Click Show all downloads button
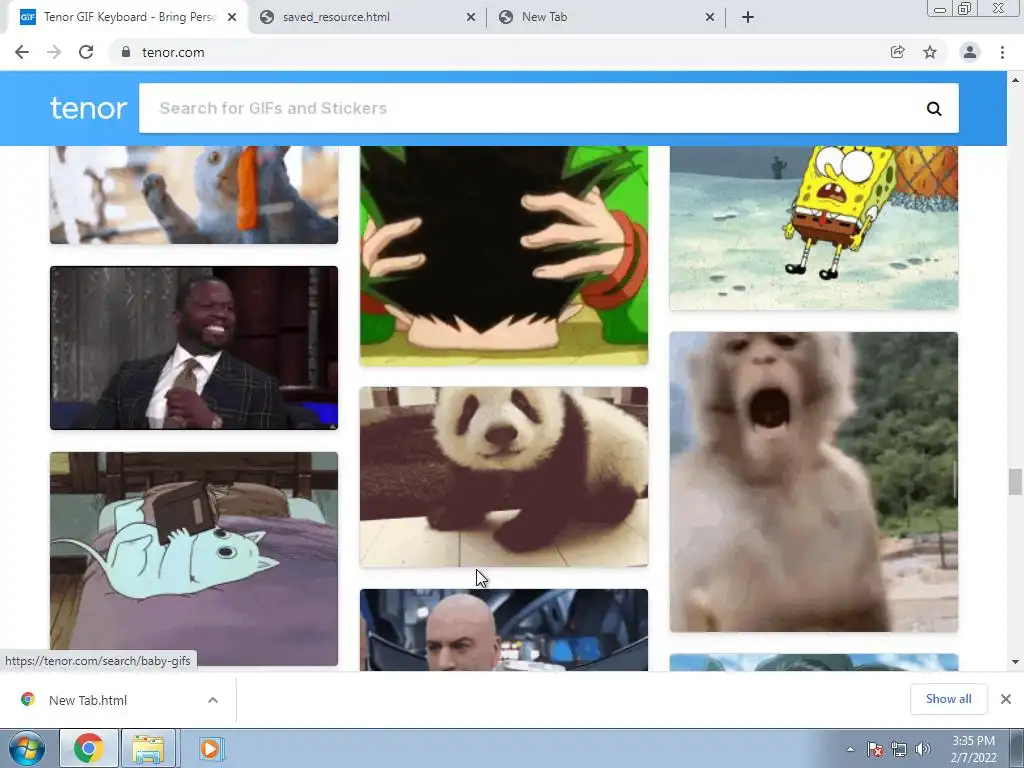Image resolution: width=1024 pixels, height=768 pixels. [x=948, y=699]
